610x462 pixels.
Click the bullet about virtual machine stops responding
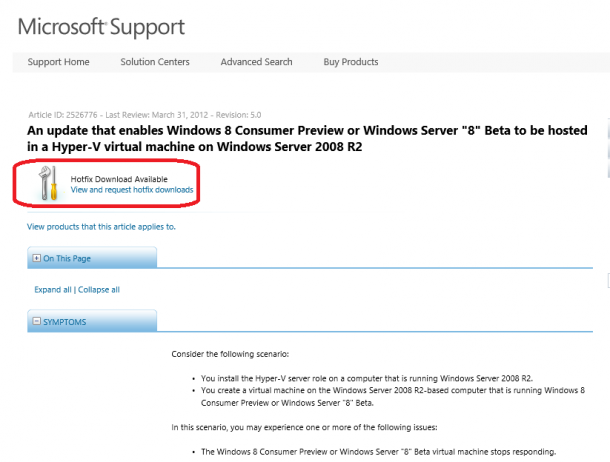(x=379, y=452)
